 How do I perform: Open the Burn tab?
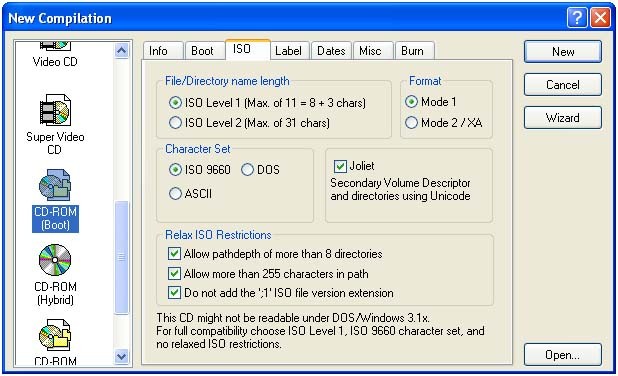coord(412,51)
